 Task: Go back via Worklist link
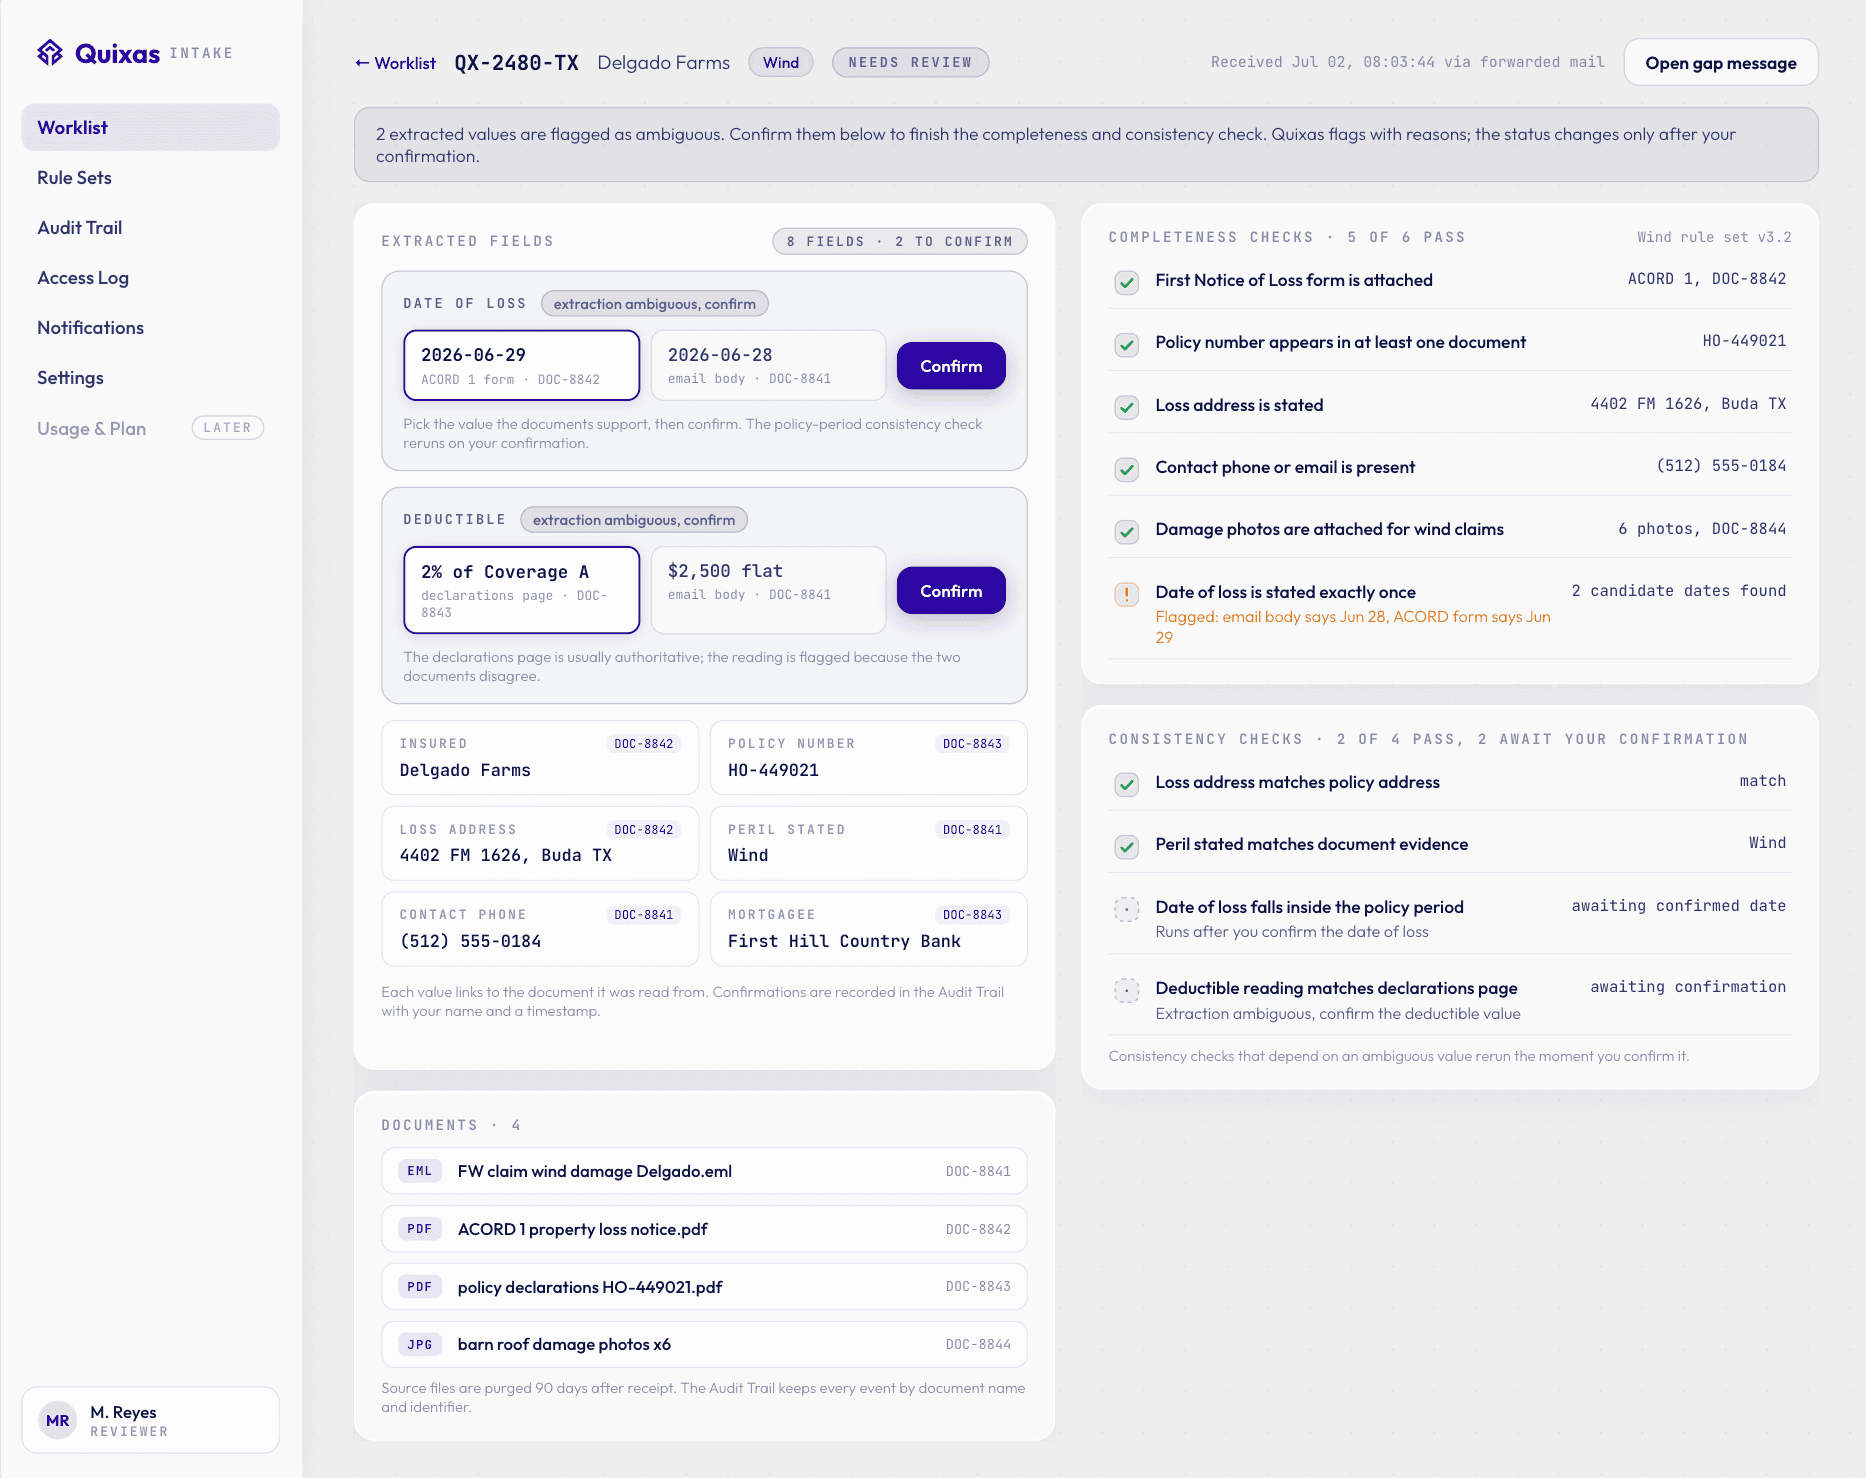[x=395, y=63]
